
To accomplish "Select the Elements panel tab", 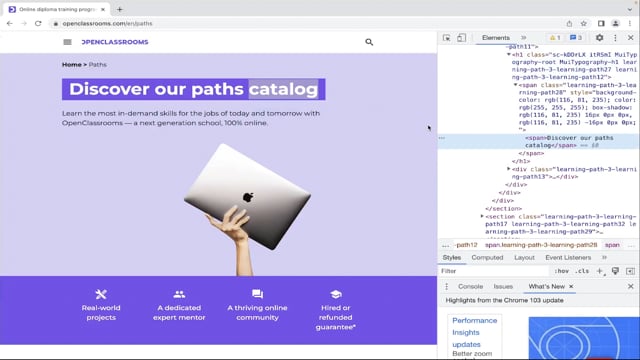I will pos(496,38).
